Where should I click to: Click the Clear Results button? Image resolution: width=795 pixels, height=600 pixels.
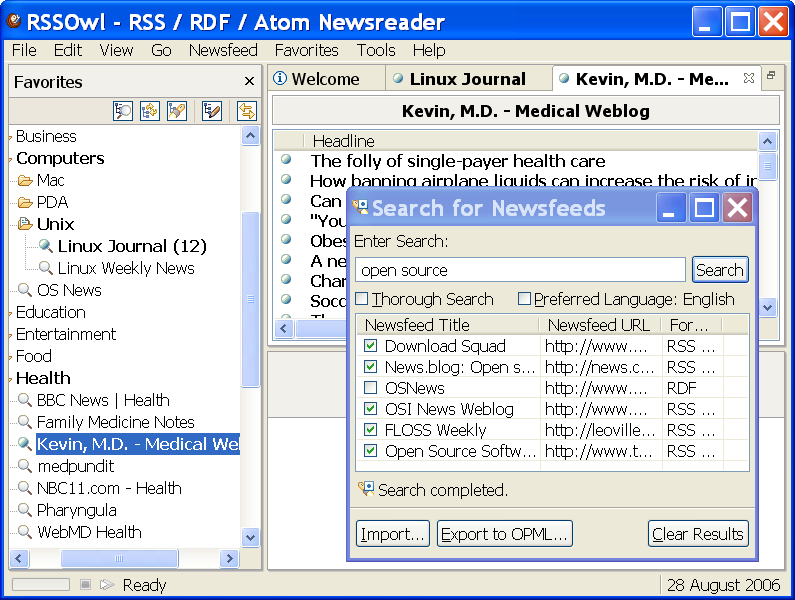point(698,534)
